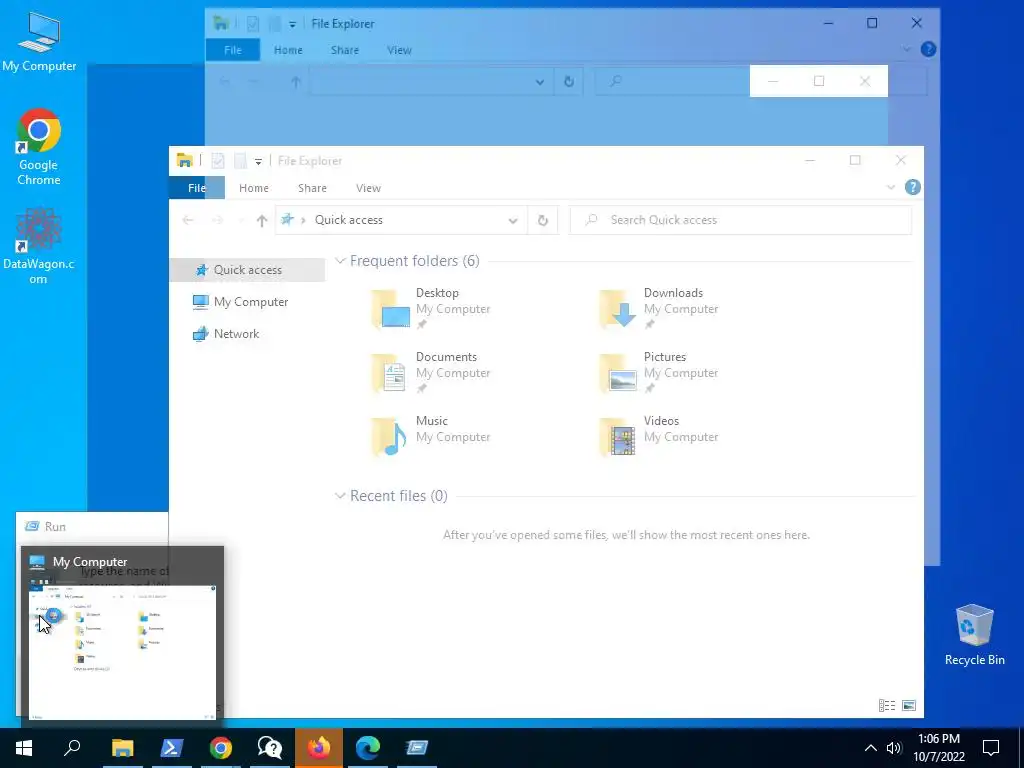Viewport: 1024px width, 768px height.
Task: Open the My Computer desktop icon
Action: pos(39,42)
